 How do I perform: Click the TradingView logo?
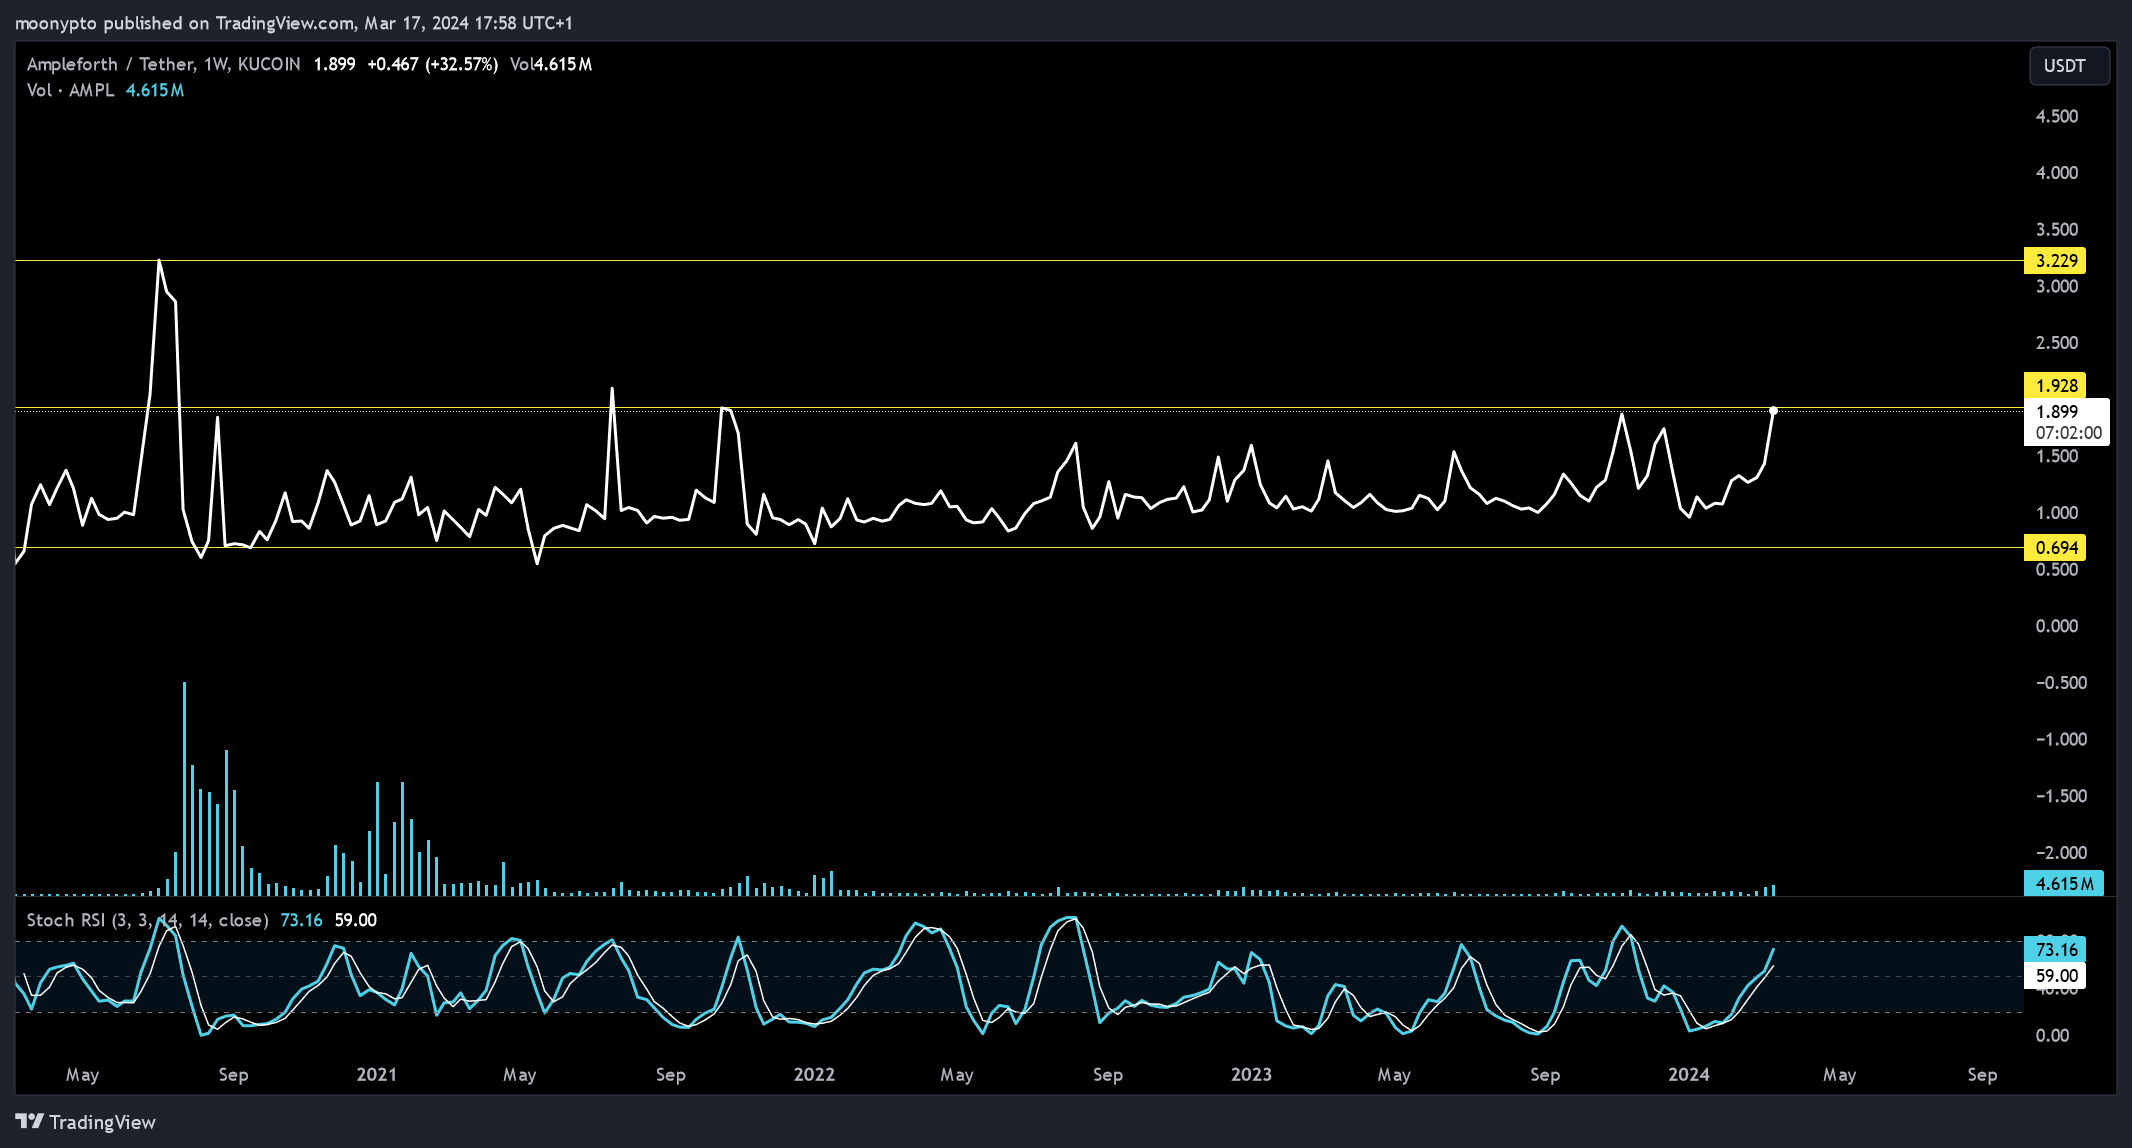[86, 1122]
